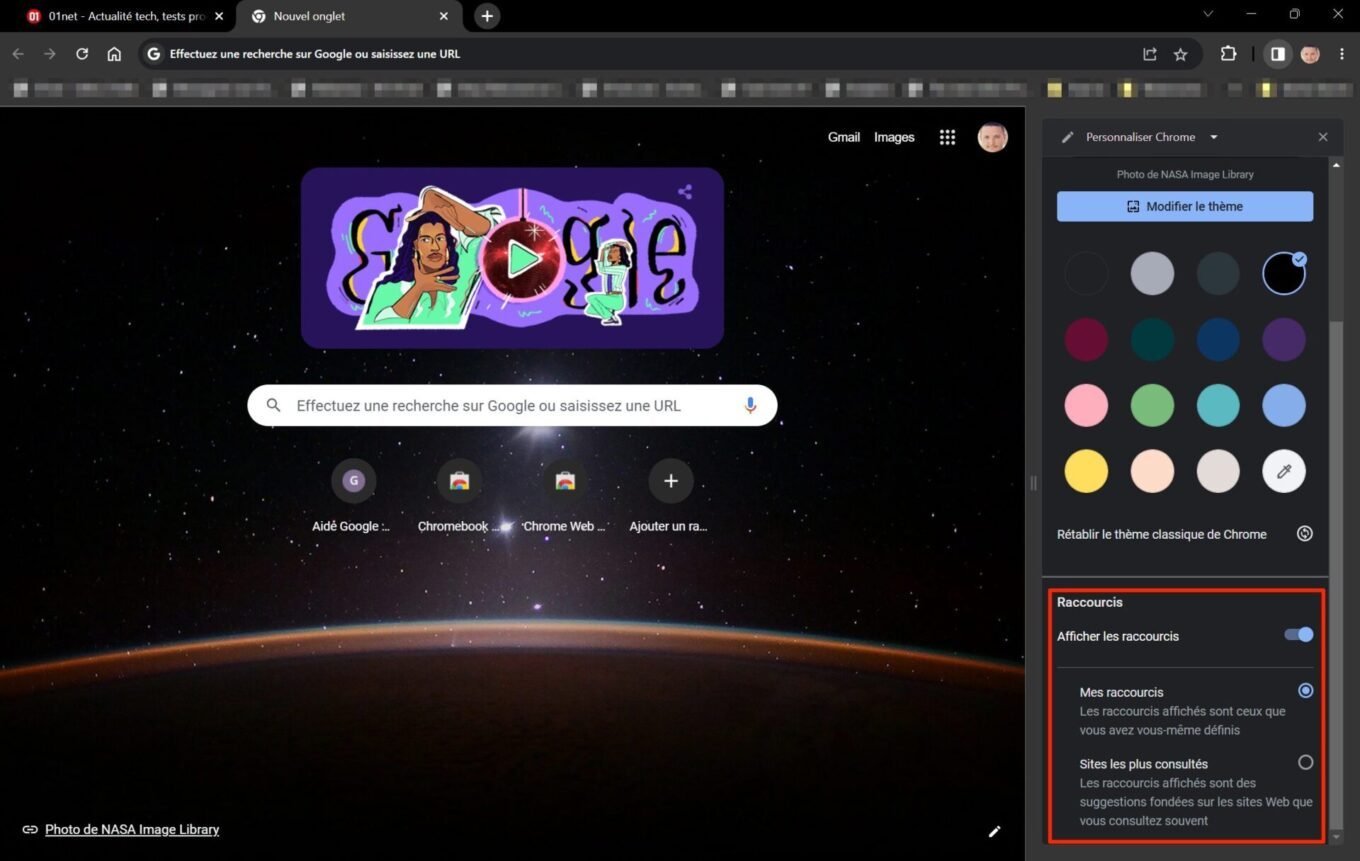Click the Google search box on page
The height and width of the screenshot is (861, 1360).
click(x=512, y=405)
